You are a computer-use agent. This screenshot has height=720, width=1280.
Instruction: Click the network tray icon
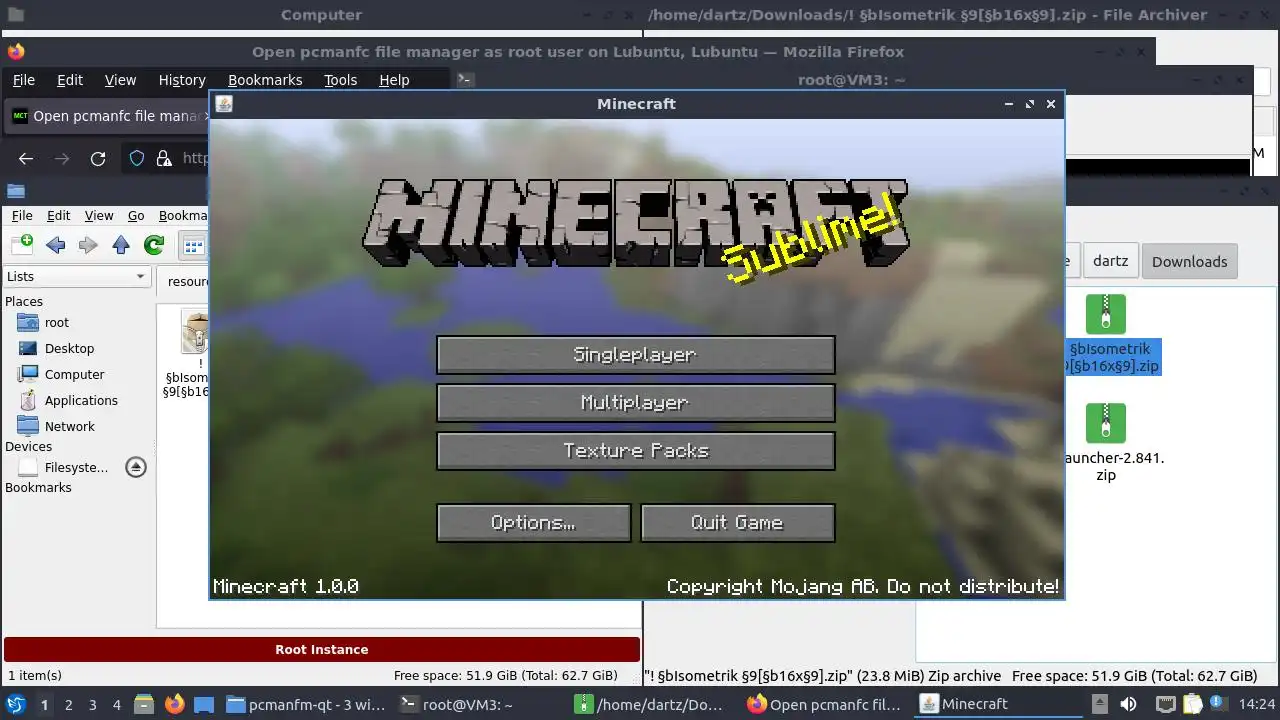(x=1165, y=705)
